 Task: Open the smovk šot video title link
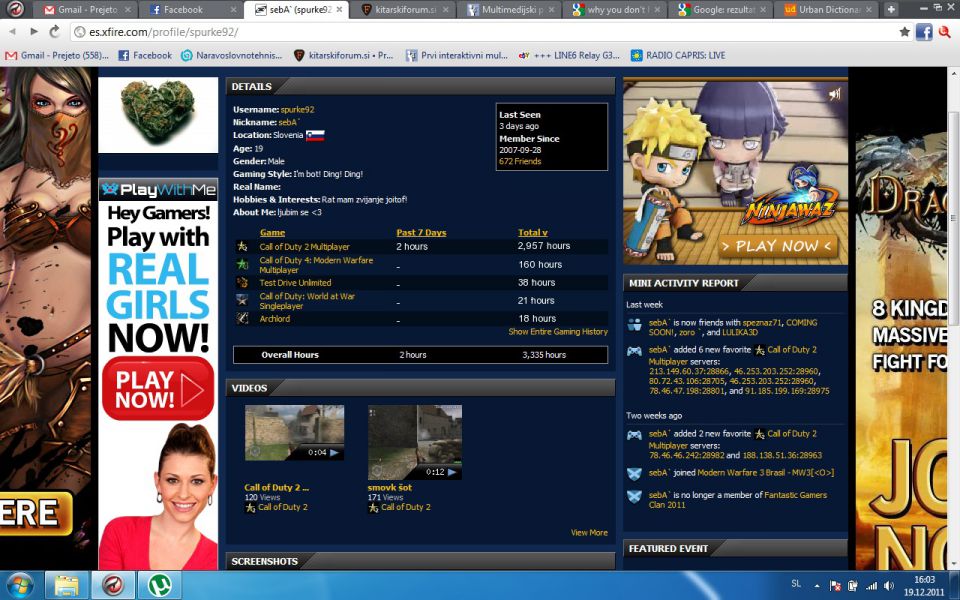tap(389, 487)
